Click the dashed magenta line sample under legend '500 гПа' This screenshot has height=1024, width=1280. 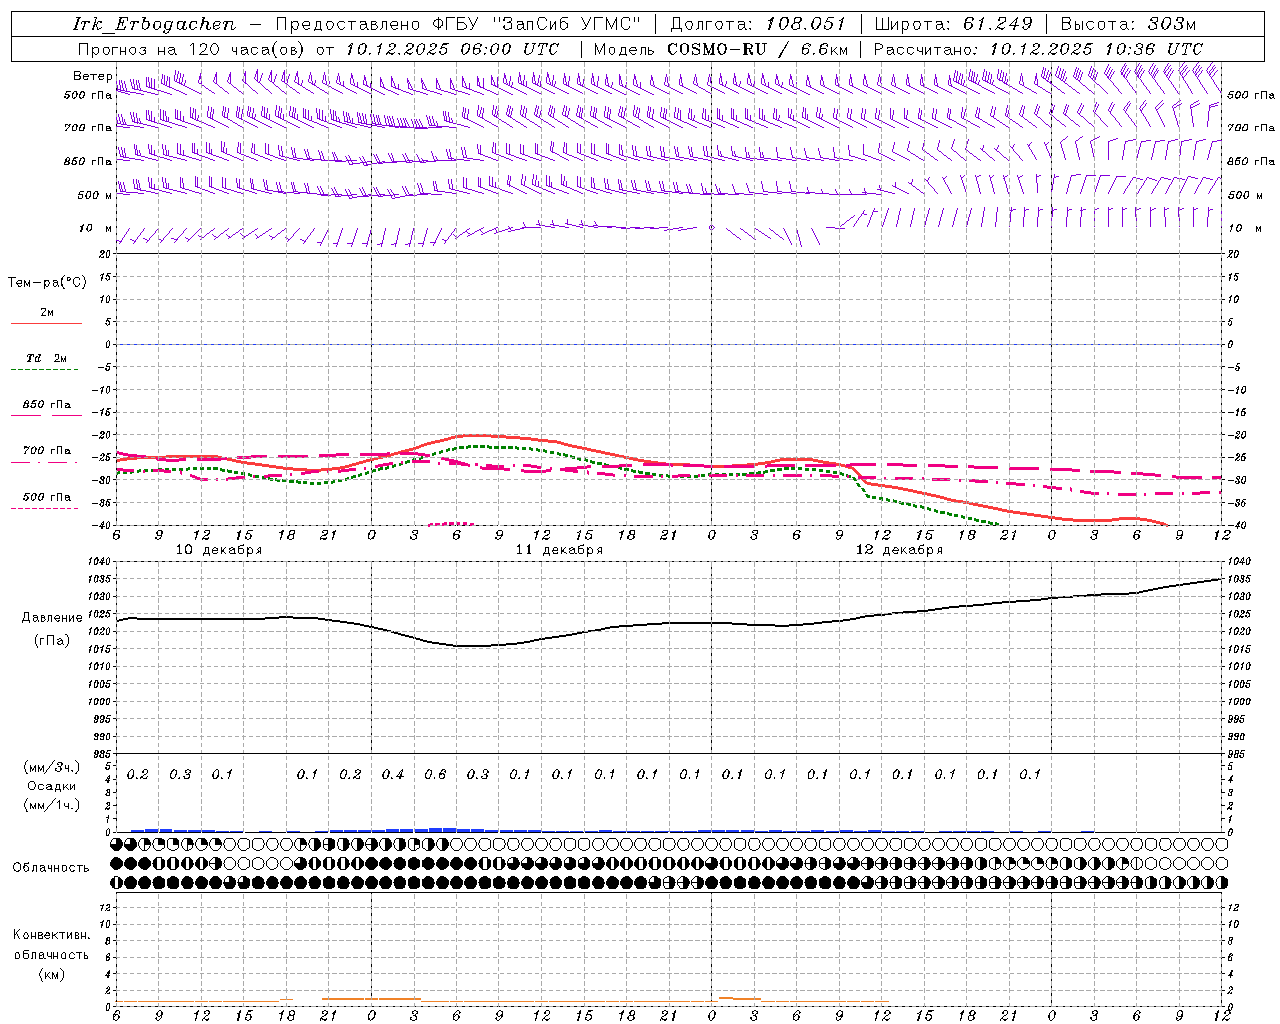45,508
